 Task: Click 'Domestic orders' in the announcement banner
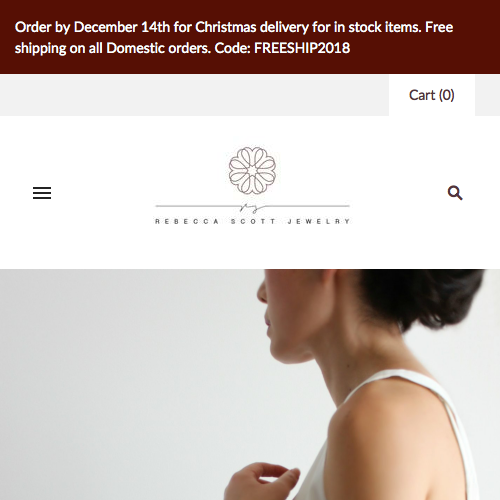coord(158,48)
